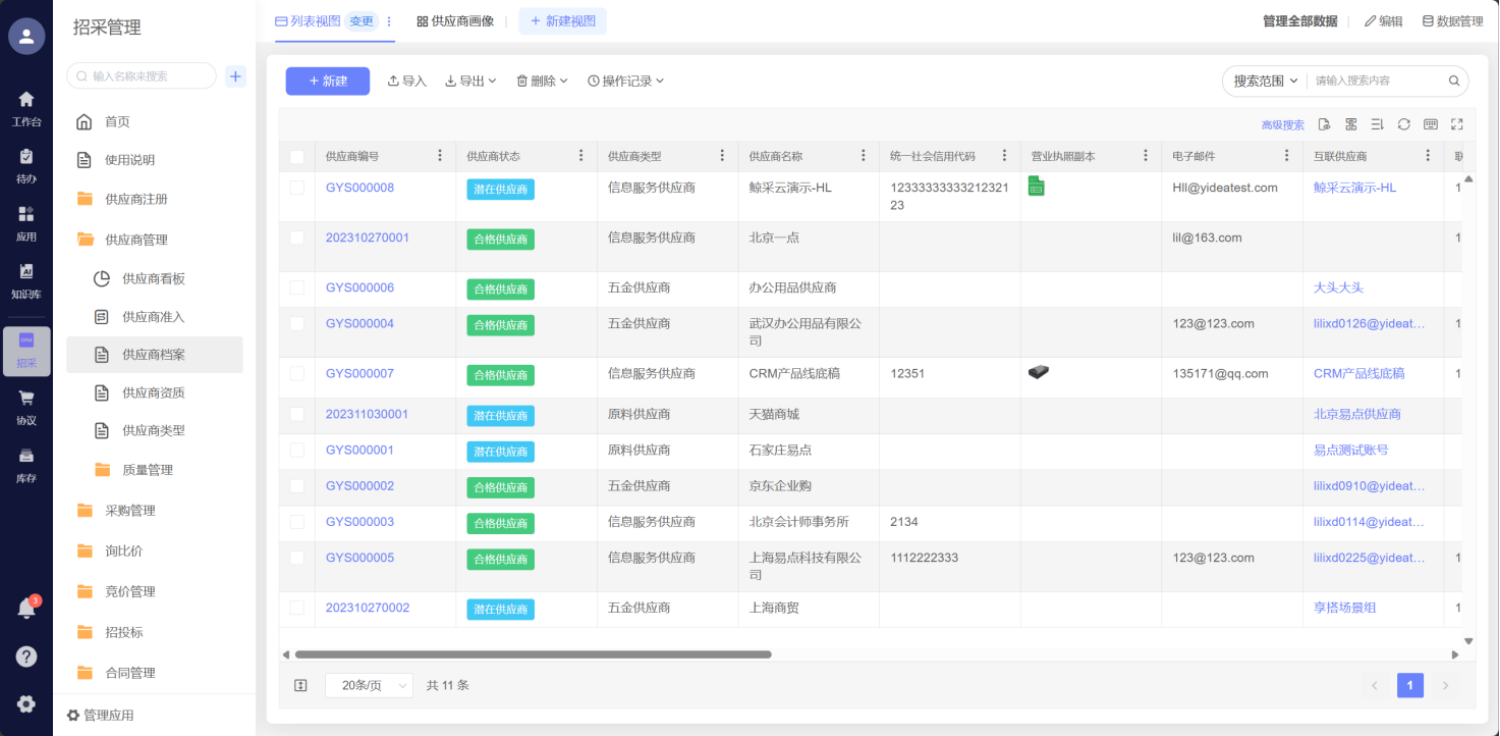Open 供应商资质 in the sidebar

153,393
